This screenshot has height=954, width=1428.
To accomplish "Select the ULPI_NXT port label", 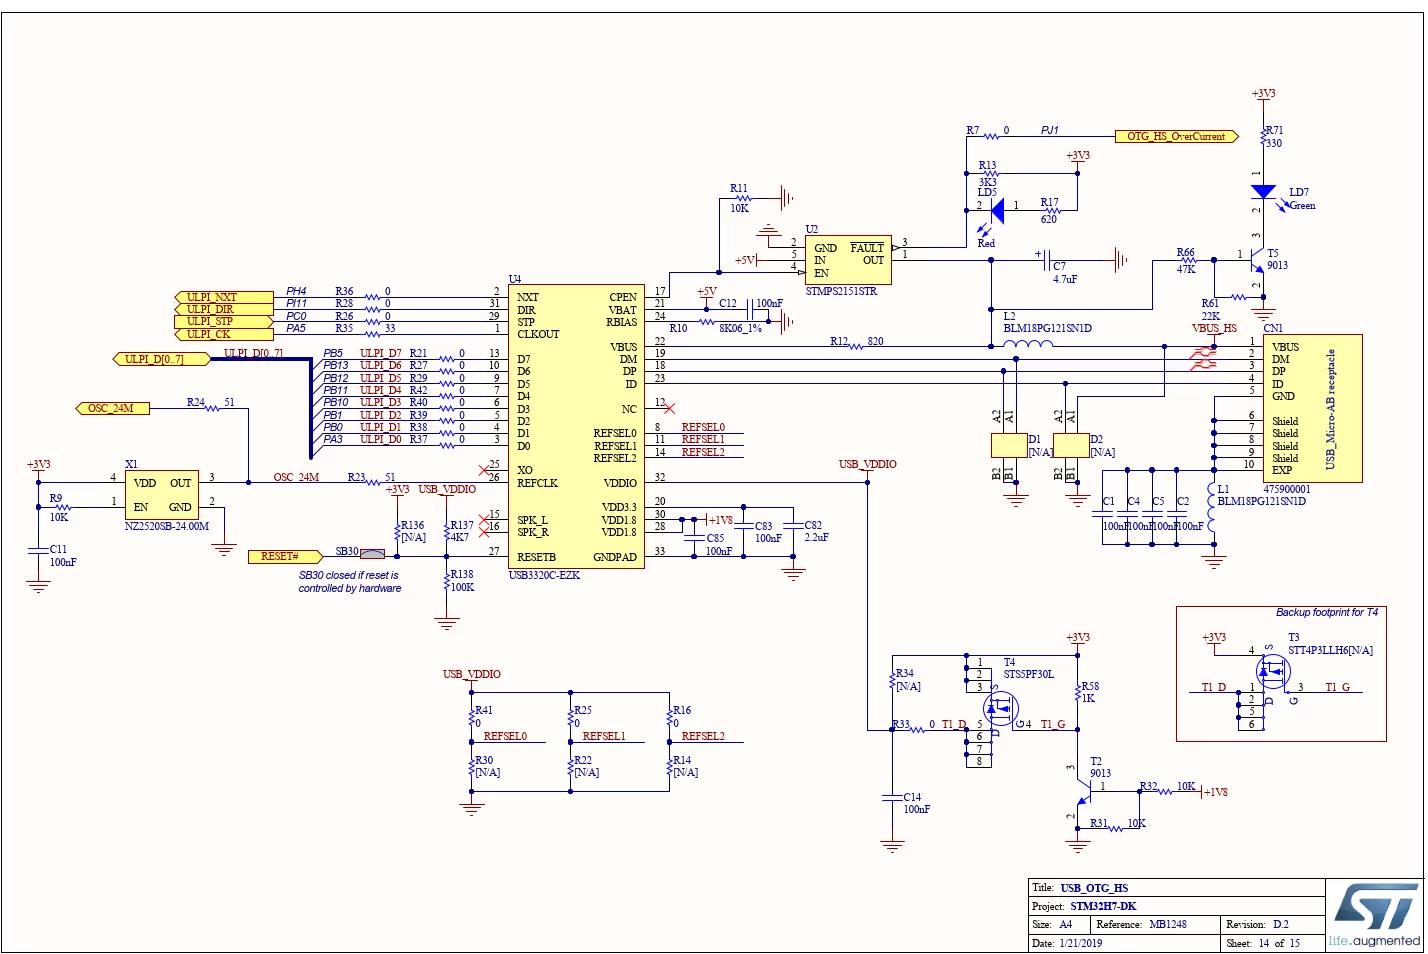I will (223, 297).
